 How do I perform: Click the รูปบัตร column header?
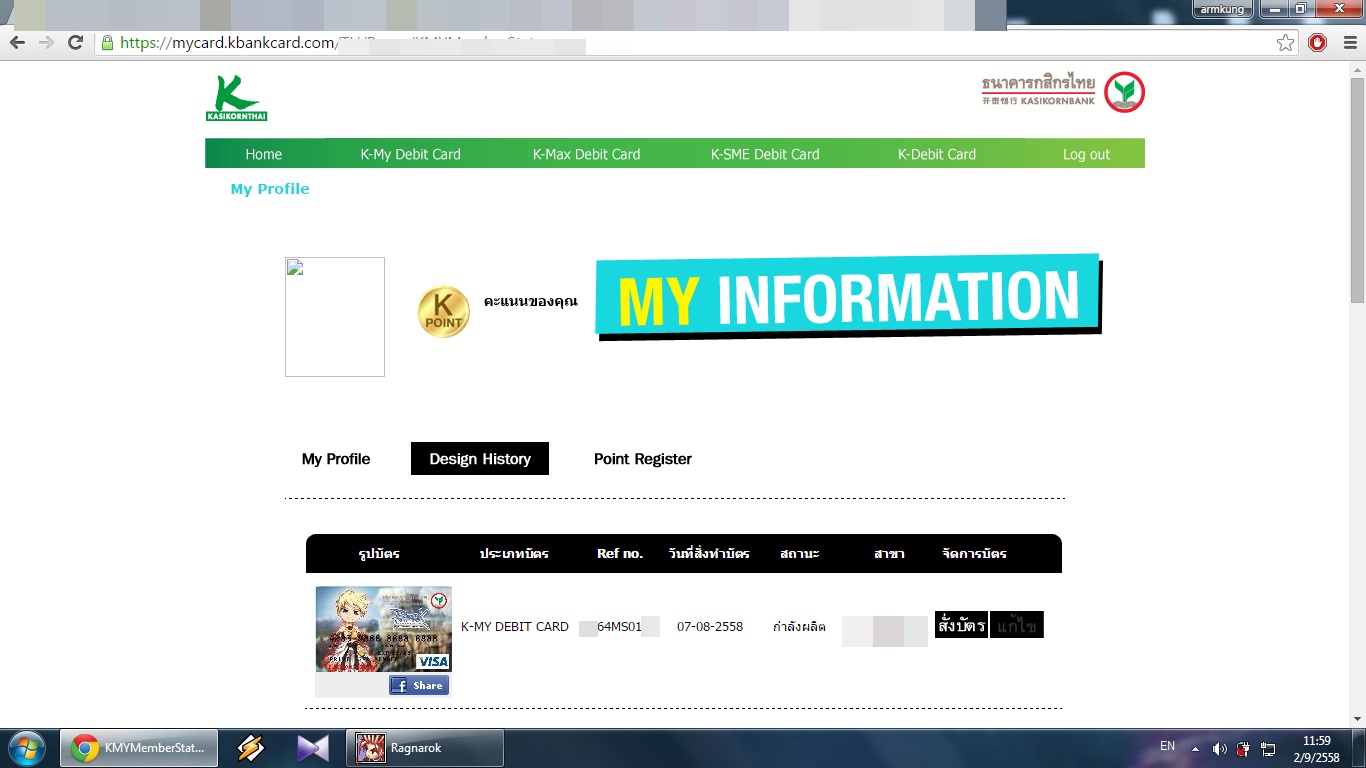pyautogui.click(x=379, y=553)
